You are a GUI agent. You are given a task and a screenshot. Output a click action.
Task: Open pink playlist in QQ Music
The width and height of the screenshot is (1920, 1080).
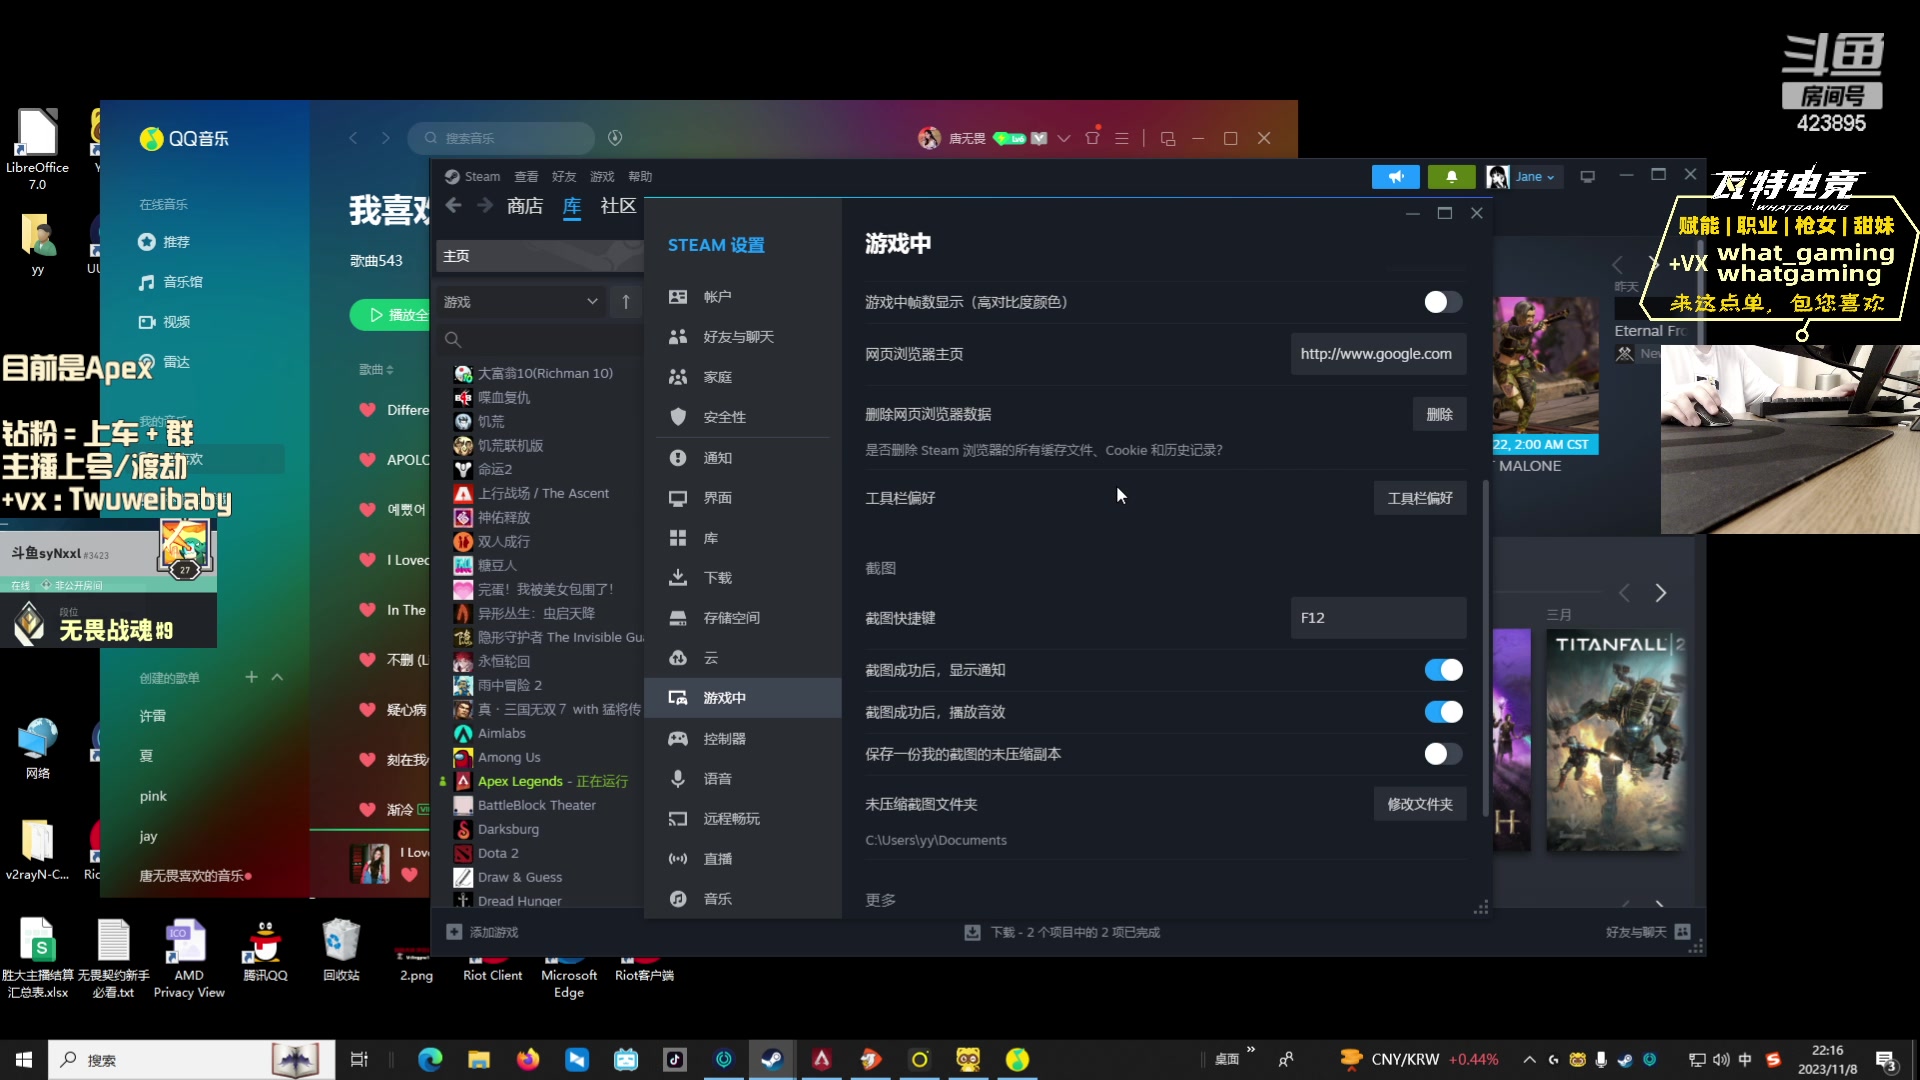click(x=153, y=796)
